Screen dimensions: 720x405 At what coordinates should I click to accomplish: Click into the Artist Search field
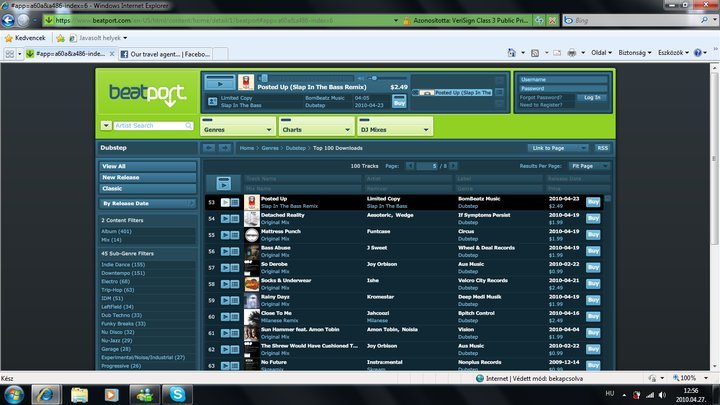click(149, 125)
